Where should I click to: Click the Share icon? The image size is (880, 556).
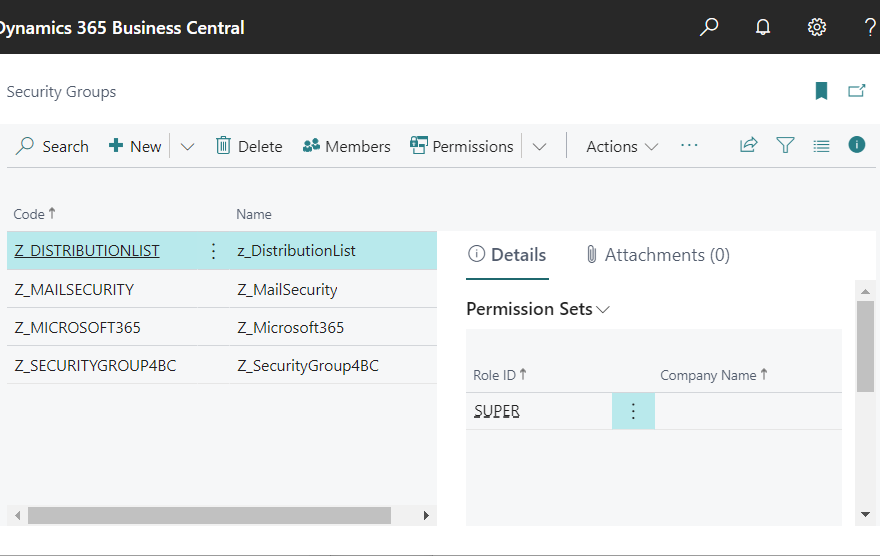tap(749, 145)
